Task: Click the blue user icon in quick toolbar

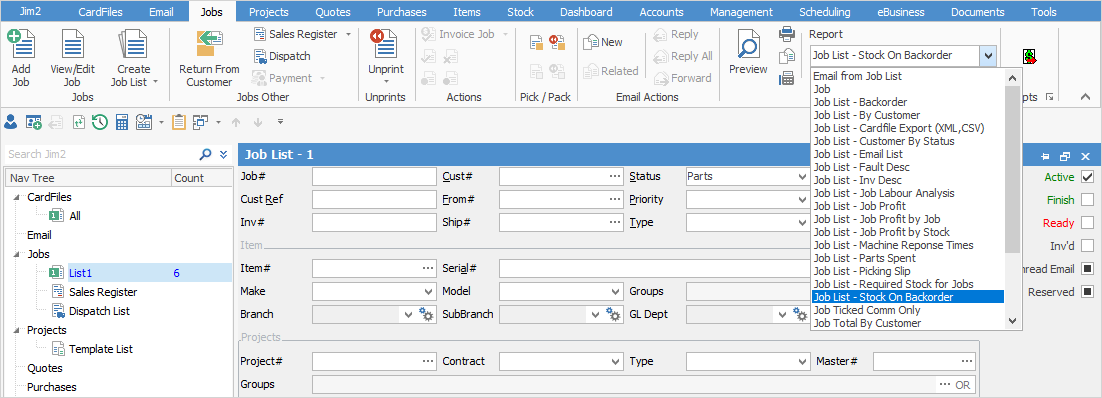Action: [11, 122]
